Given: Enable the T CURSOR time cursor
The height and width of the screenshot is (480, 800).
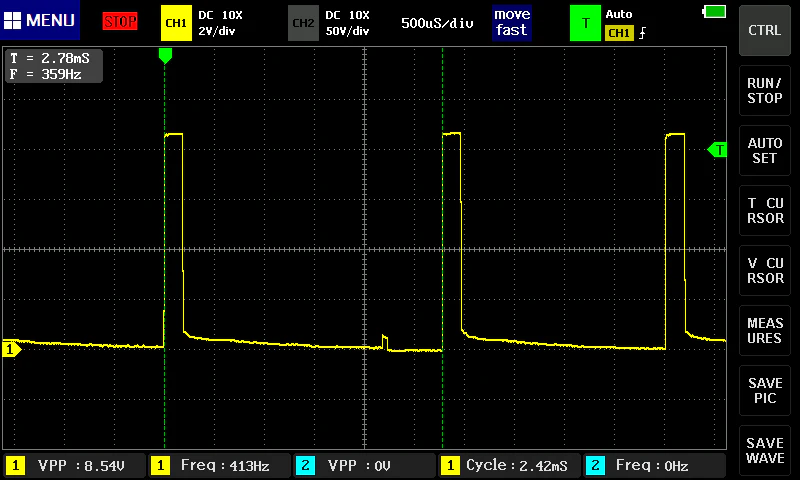Looking at the screenshot, I should [764, 211].
